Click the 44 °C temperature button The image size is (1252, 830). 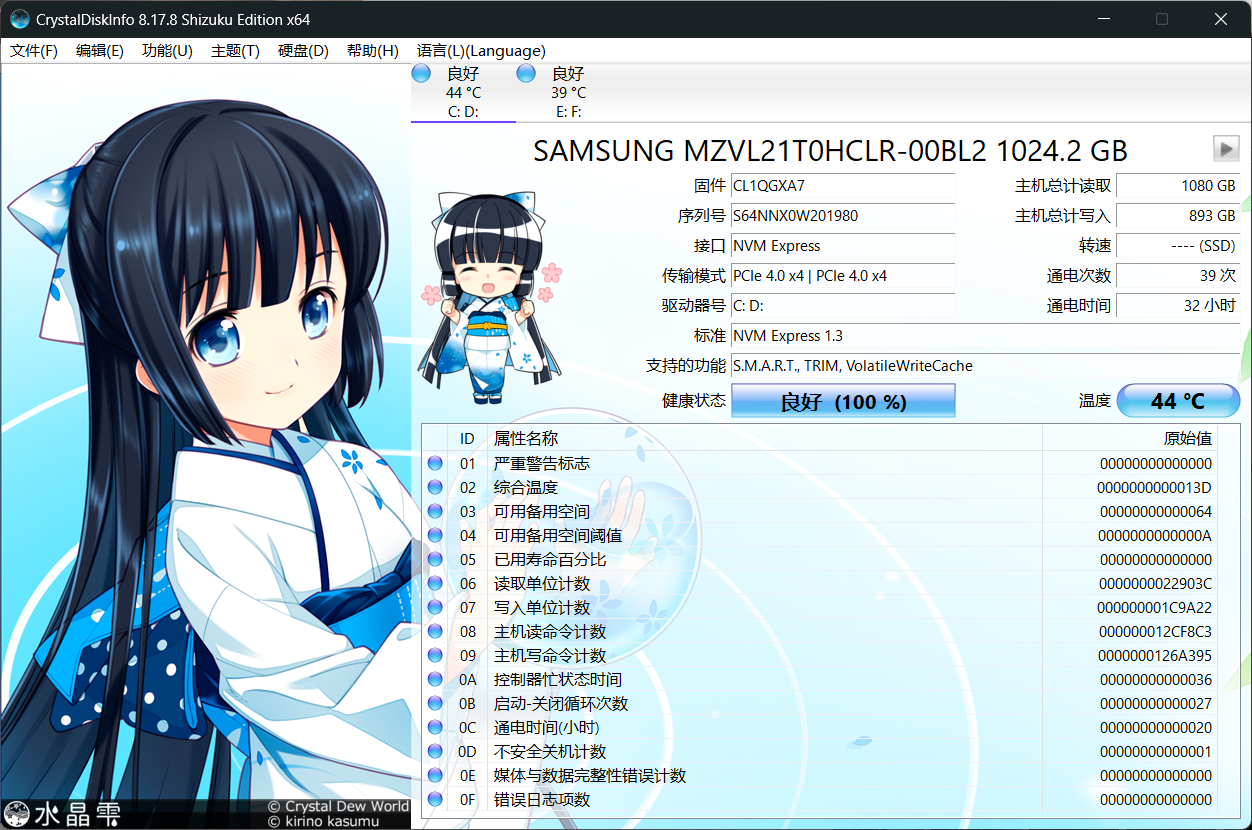(x=1178, y=401)
